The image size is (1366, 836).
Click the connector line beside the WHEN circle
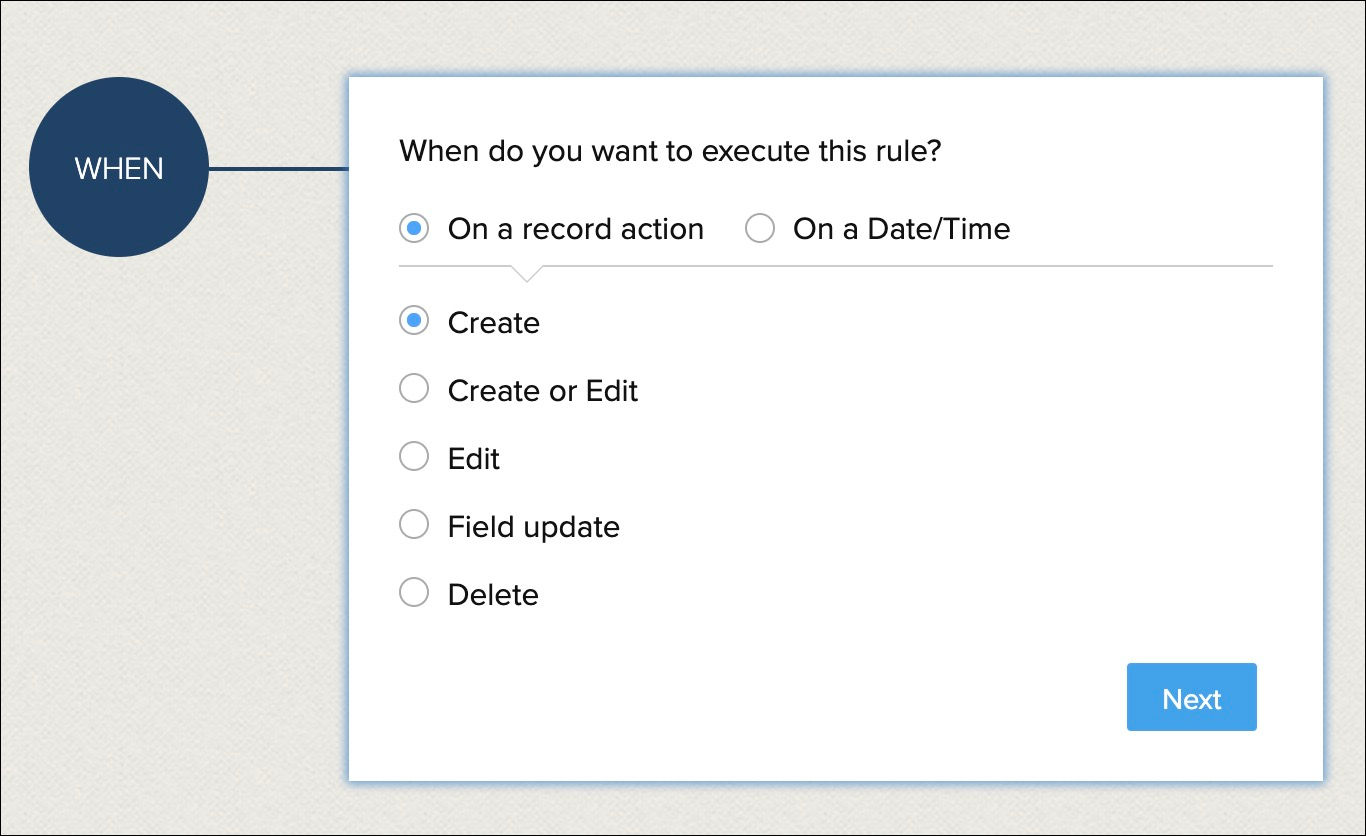278,169
